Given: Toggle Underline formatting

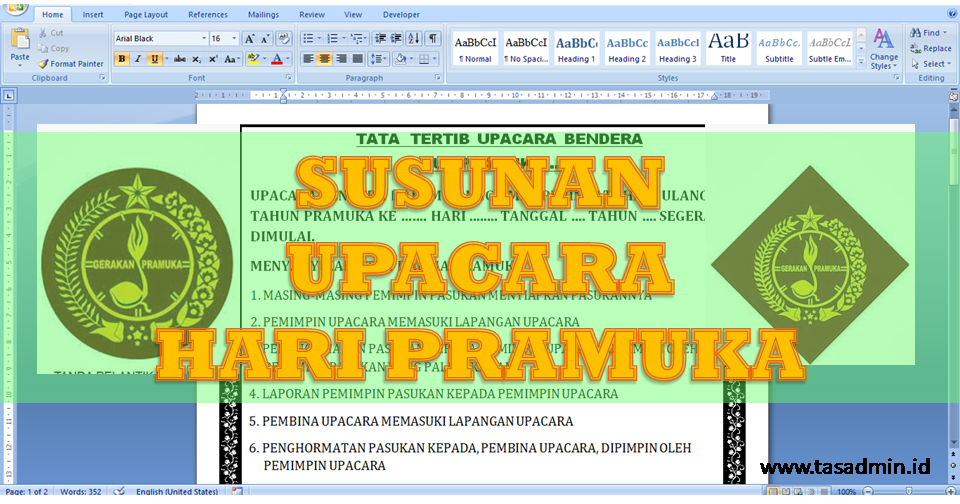Looking at the screenshot, I should (154, 59).
